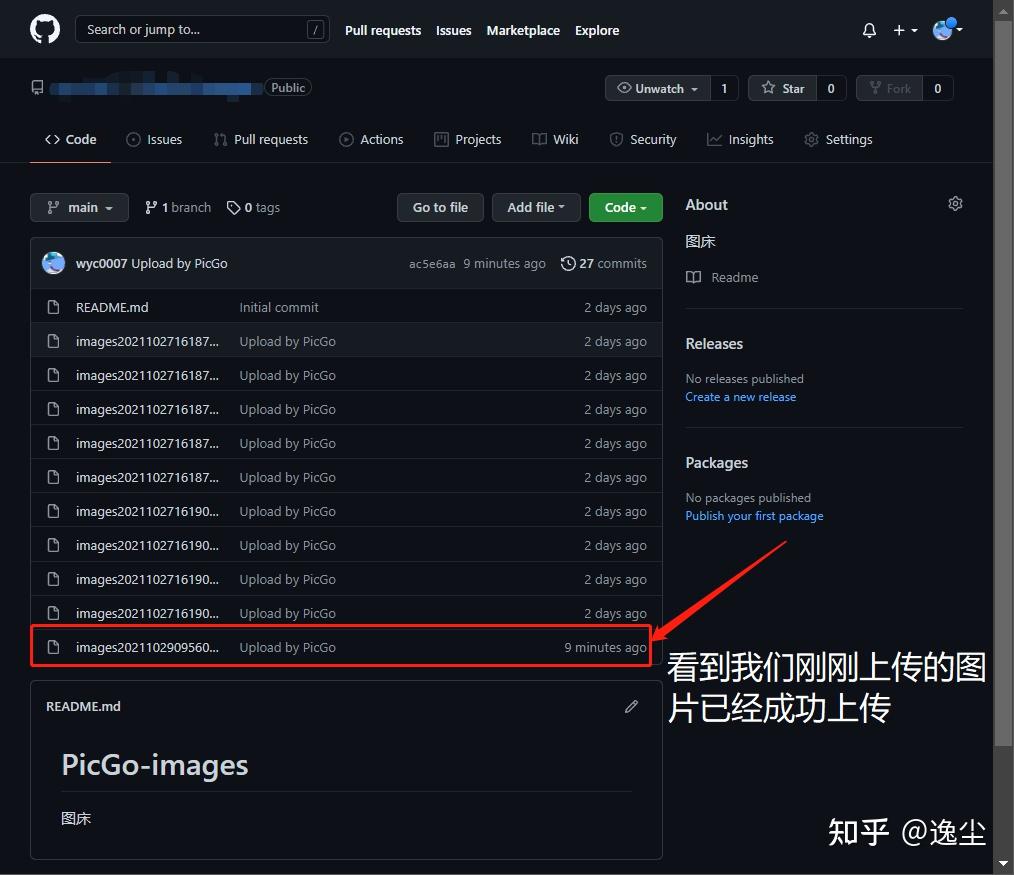Open the notifications bell
Viewport: 1014px width, 875px height.
click(868, 30)
